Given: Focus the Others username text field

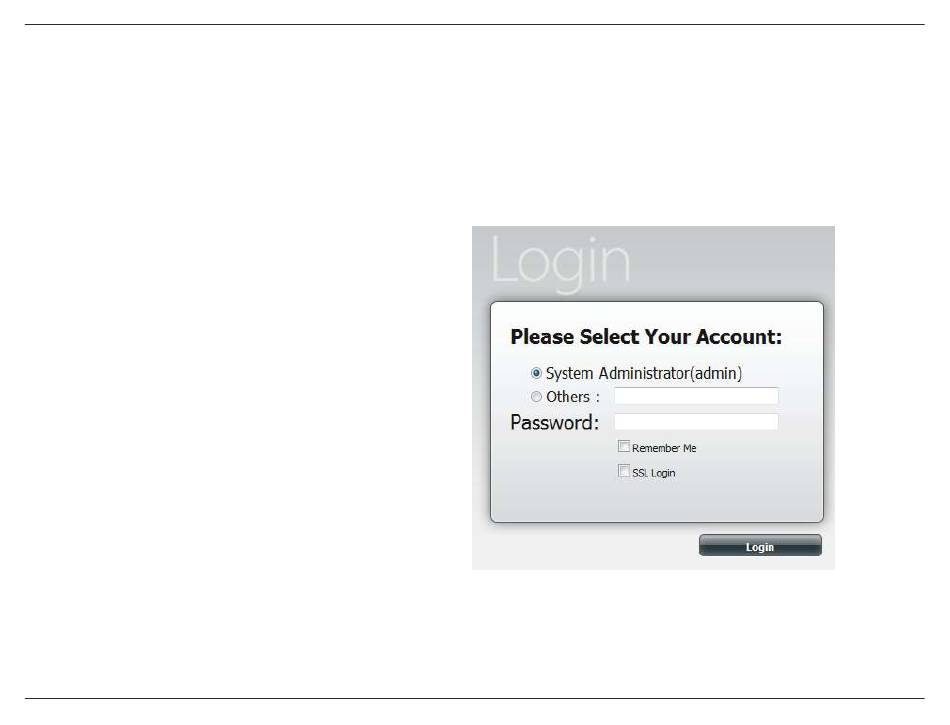Looking at the screenshot, I should (696, 396).
